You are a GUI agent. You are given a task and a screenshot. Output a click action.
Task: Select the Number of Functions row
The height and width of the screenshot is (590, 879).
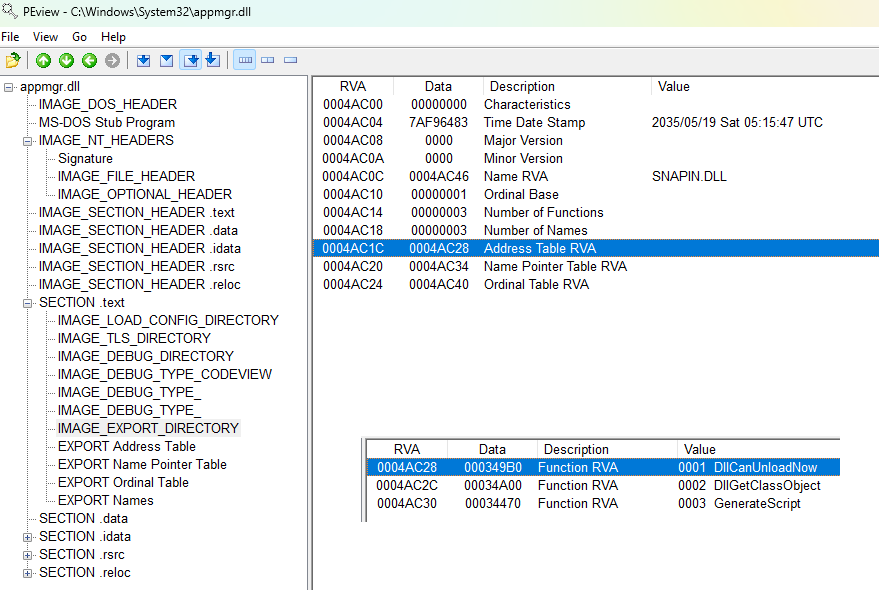(596, 213)
